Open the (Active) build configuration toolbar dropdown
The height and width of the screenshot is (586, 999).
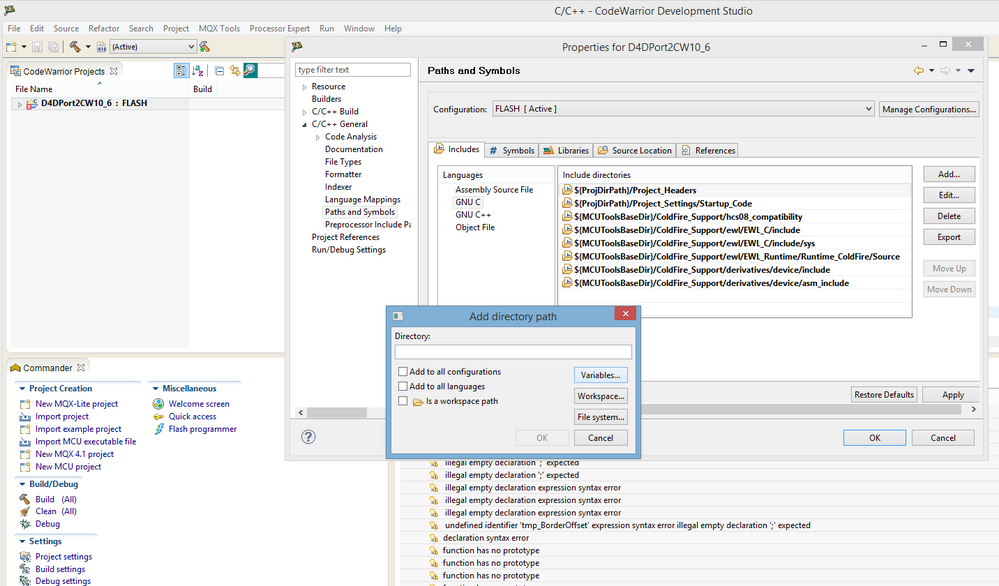[x=153, y=46]
